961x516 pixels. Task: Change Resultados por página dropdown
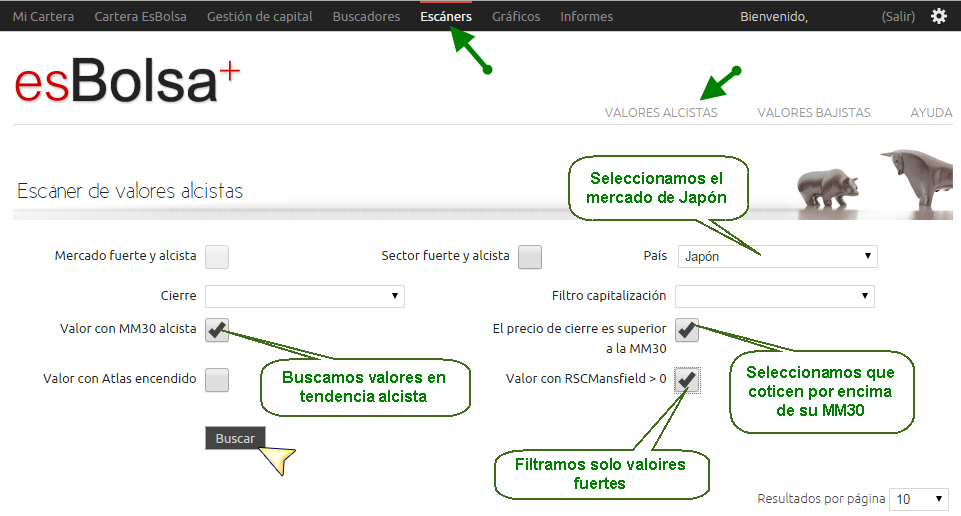click(920, 499)
